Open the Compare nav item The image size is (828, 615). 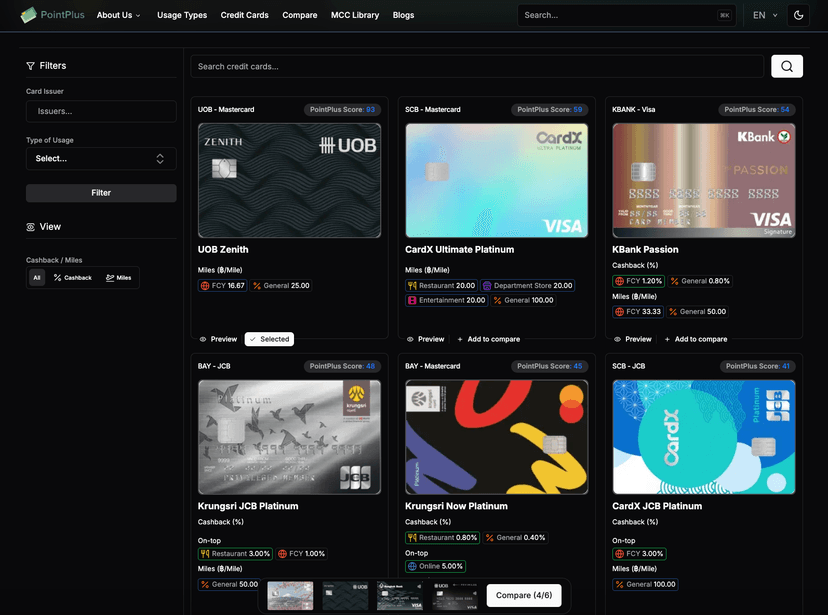coord(300,15)
